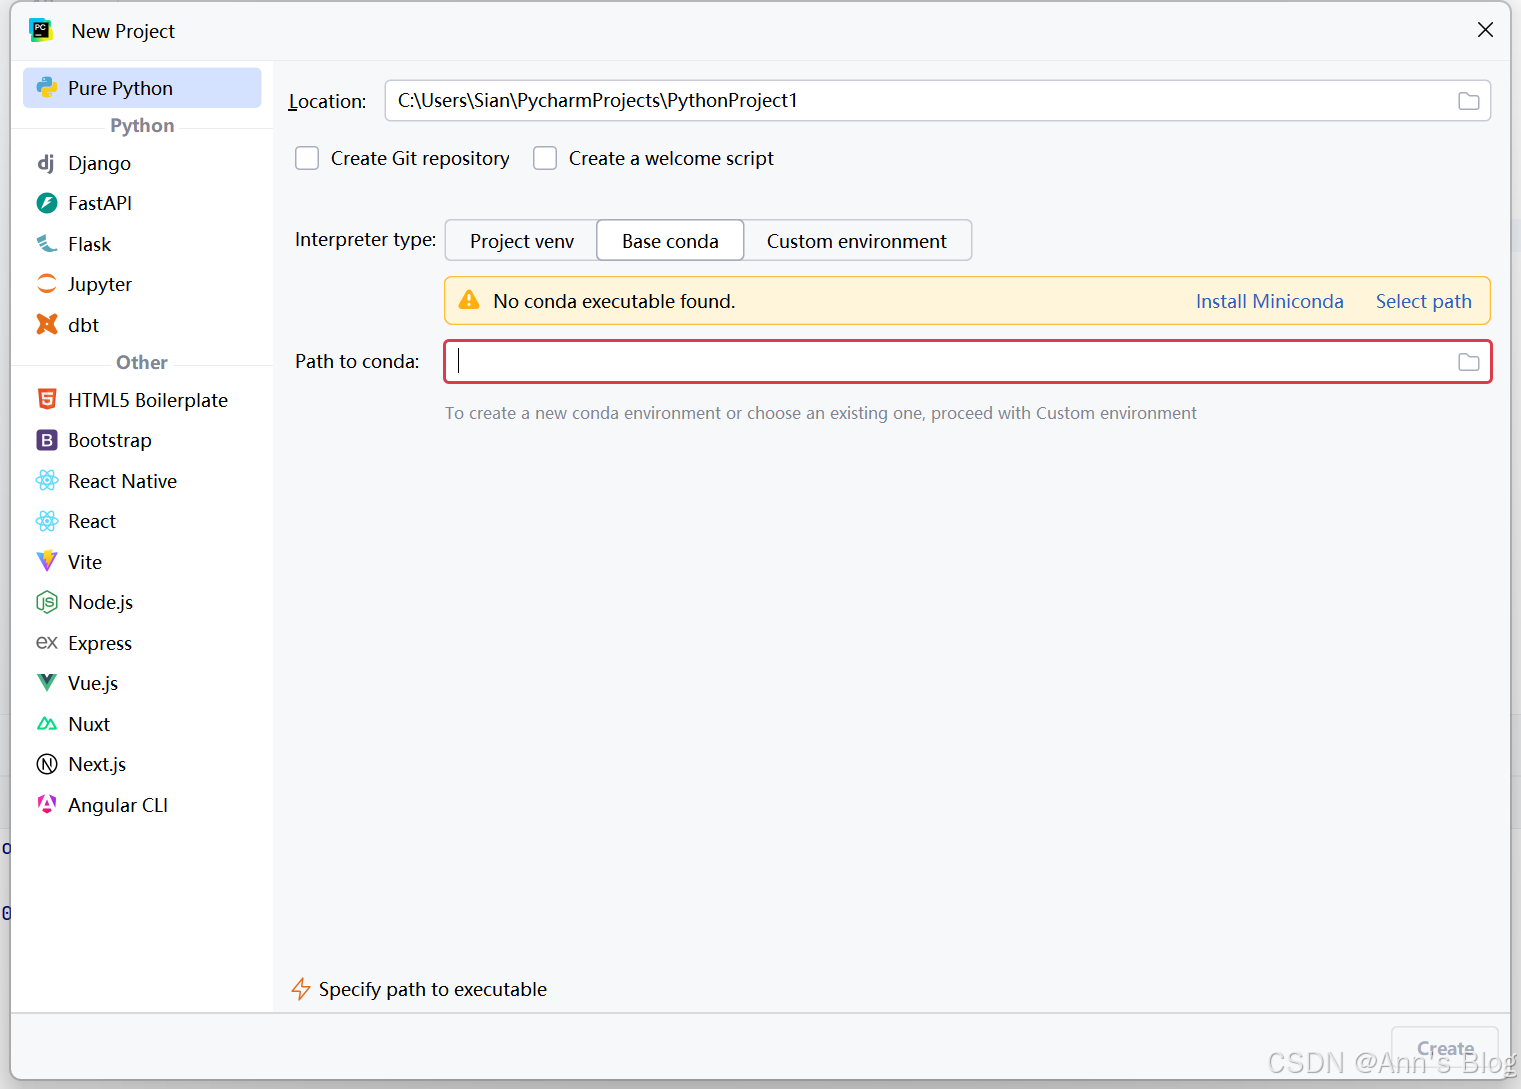This screenshot has width=1521, height=1089.
Task: Choose HTML5 Boilerplate icon
Action: click(x=47, y=400)
